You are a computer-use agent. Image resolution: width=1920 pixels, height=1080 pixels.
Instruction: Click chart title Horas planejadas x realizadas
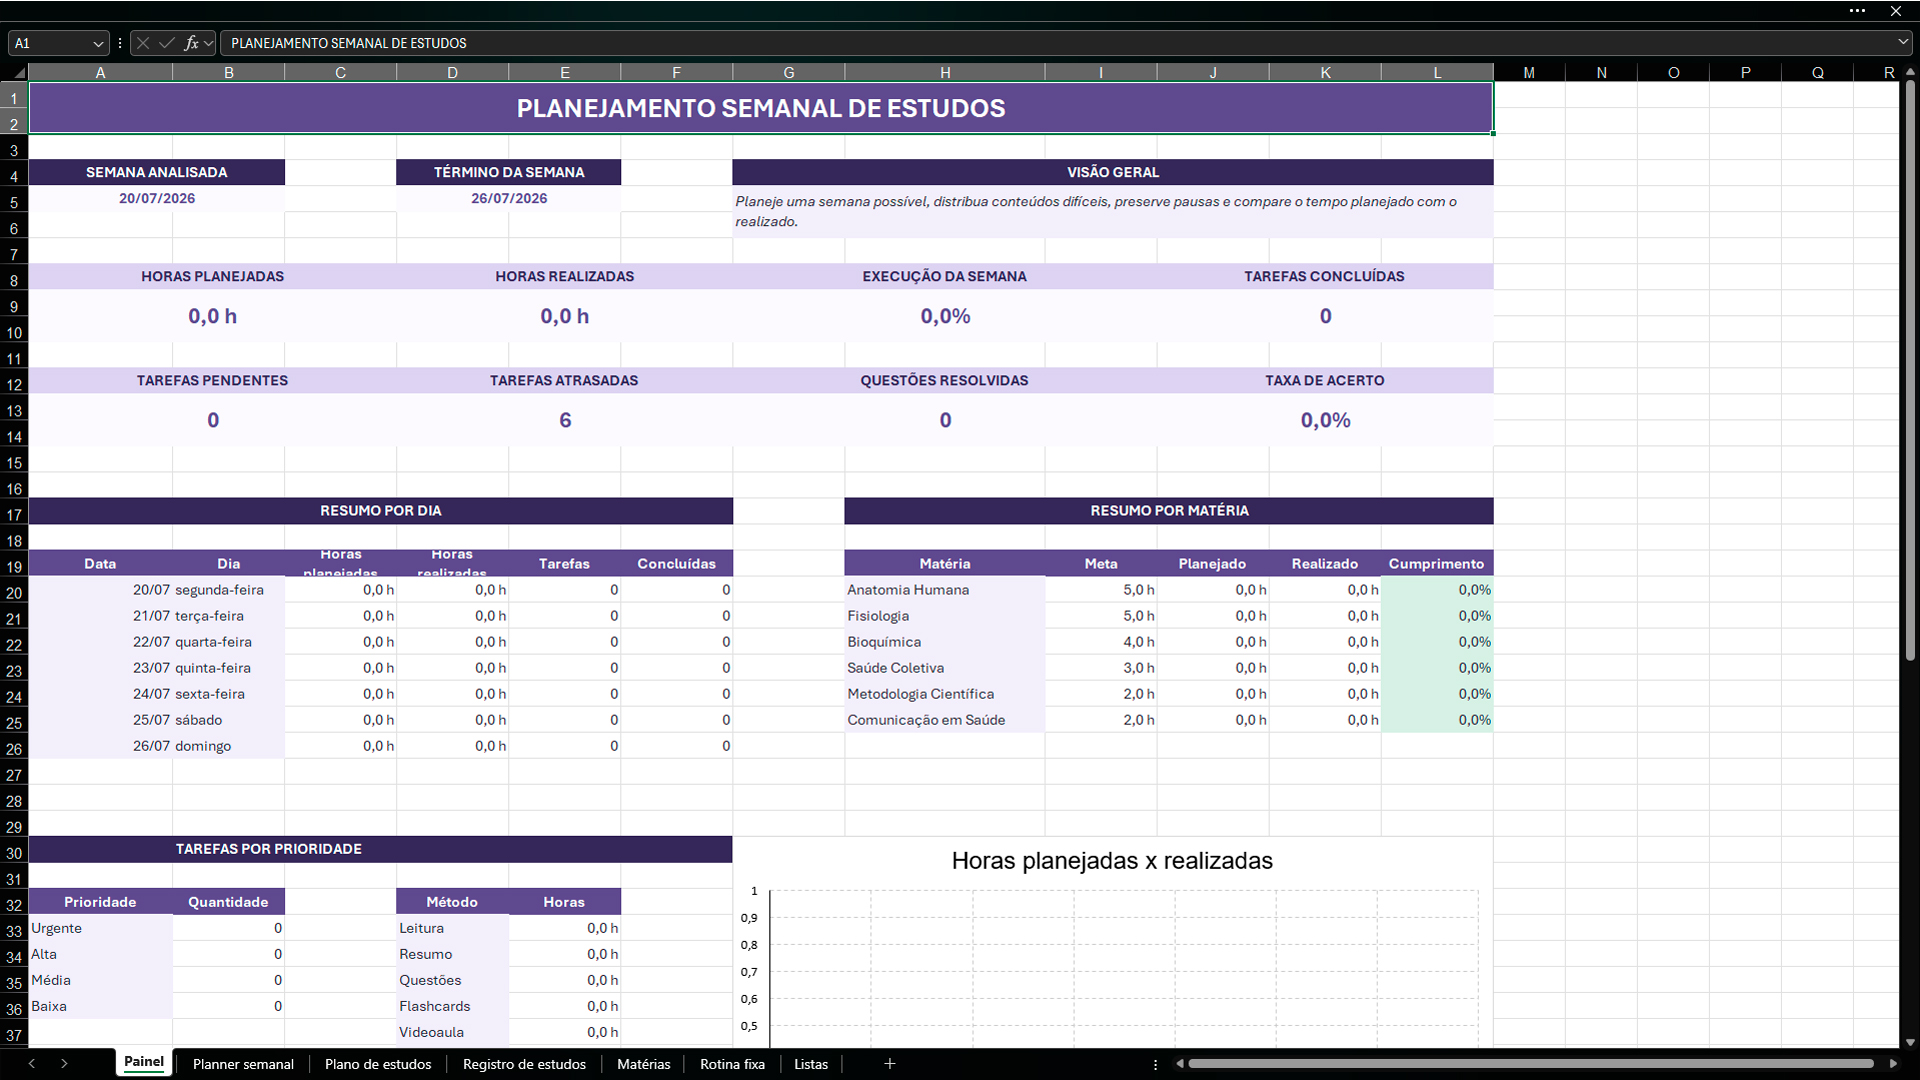coord(1112,861)
